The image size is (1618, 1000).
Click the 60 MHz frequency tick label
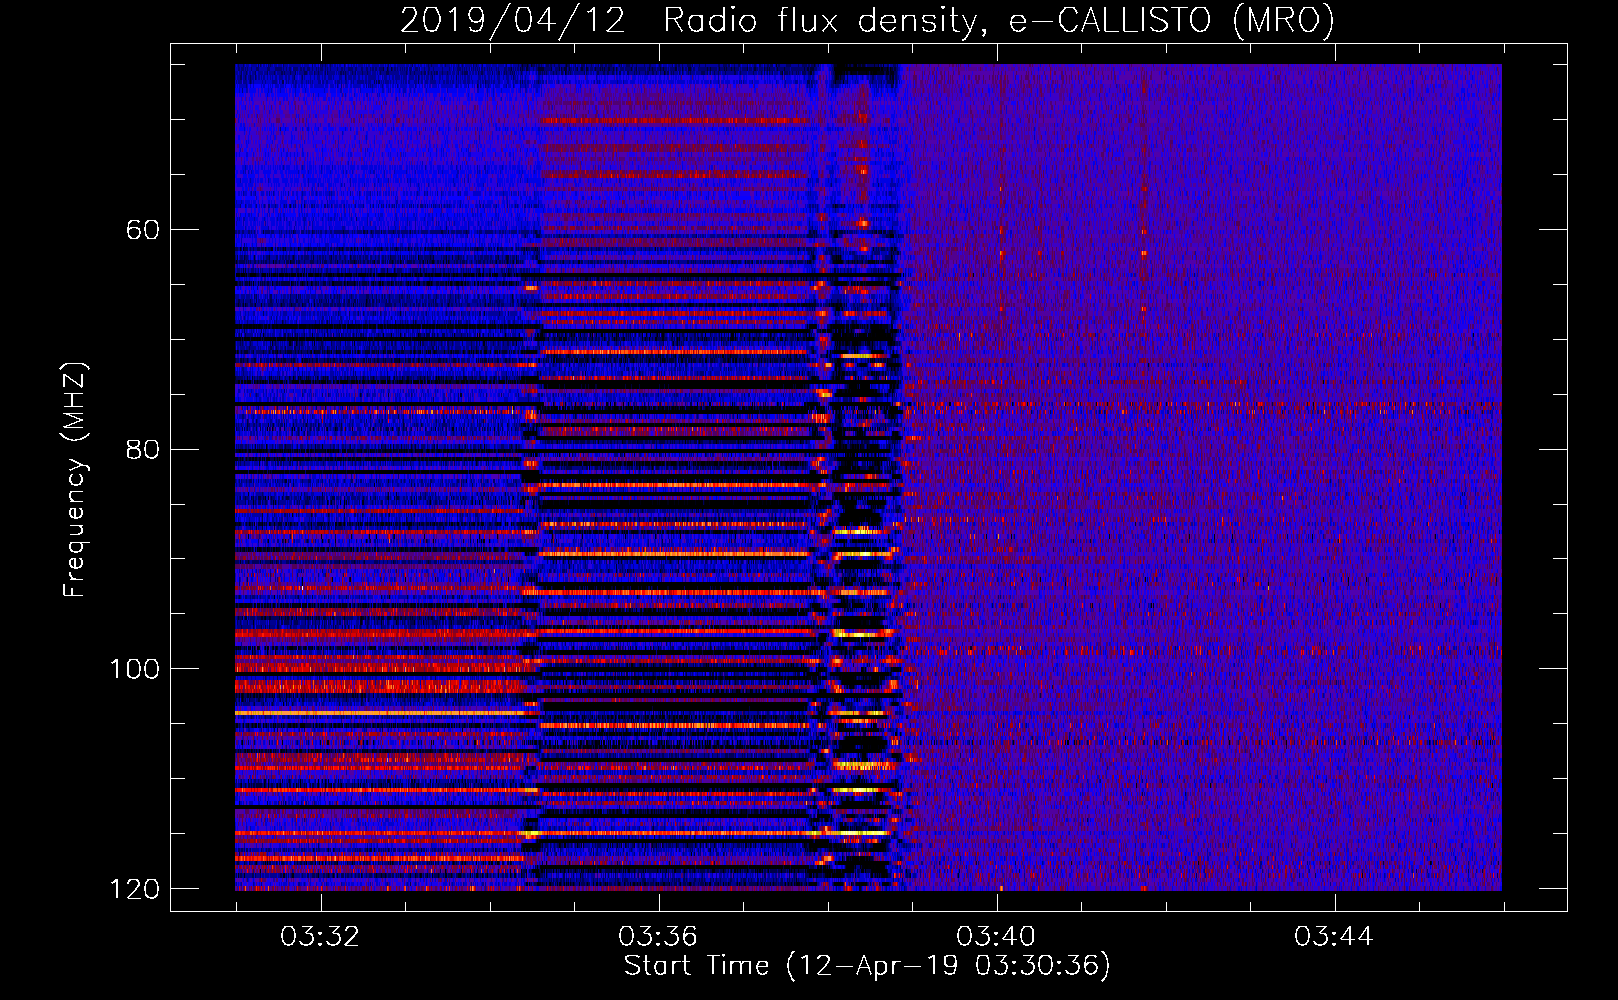pos(143,230)
